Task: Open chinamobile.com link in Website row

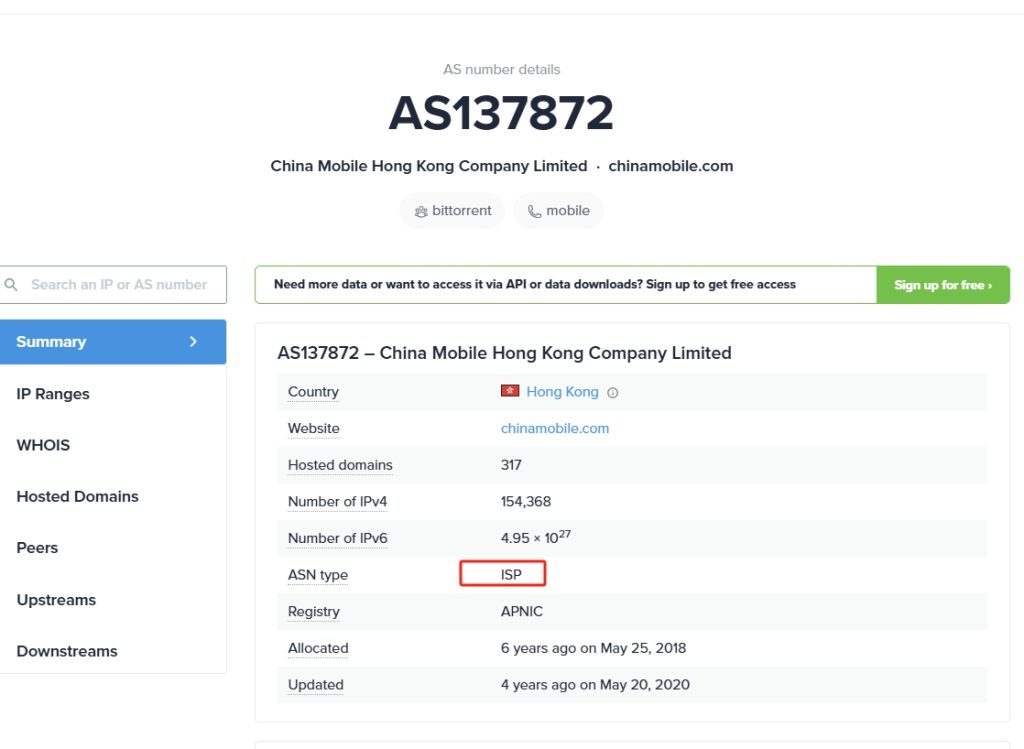Action: (555, 428)
